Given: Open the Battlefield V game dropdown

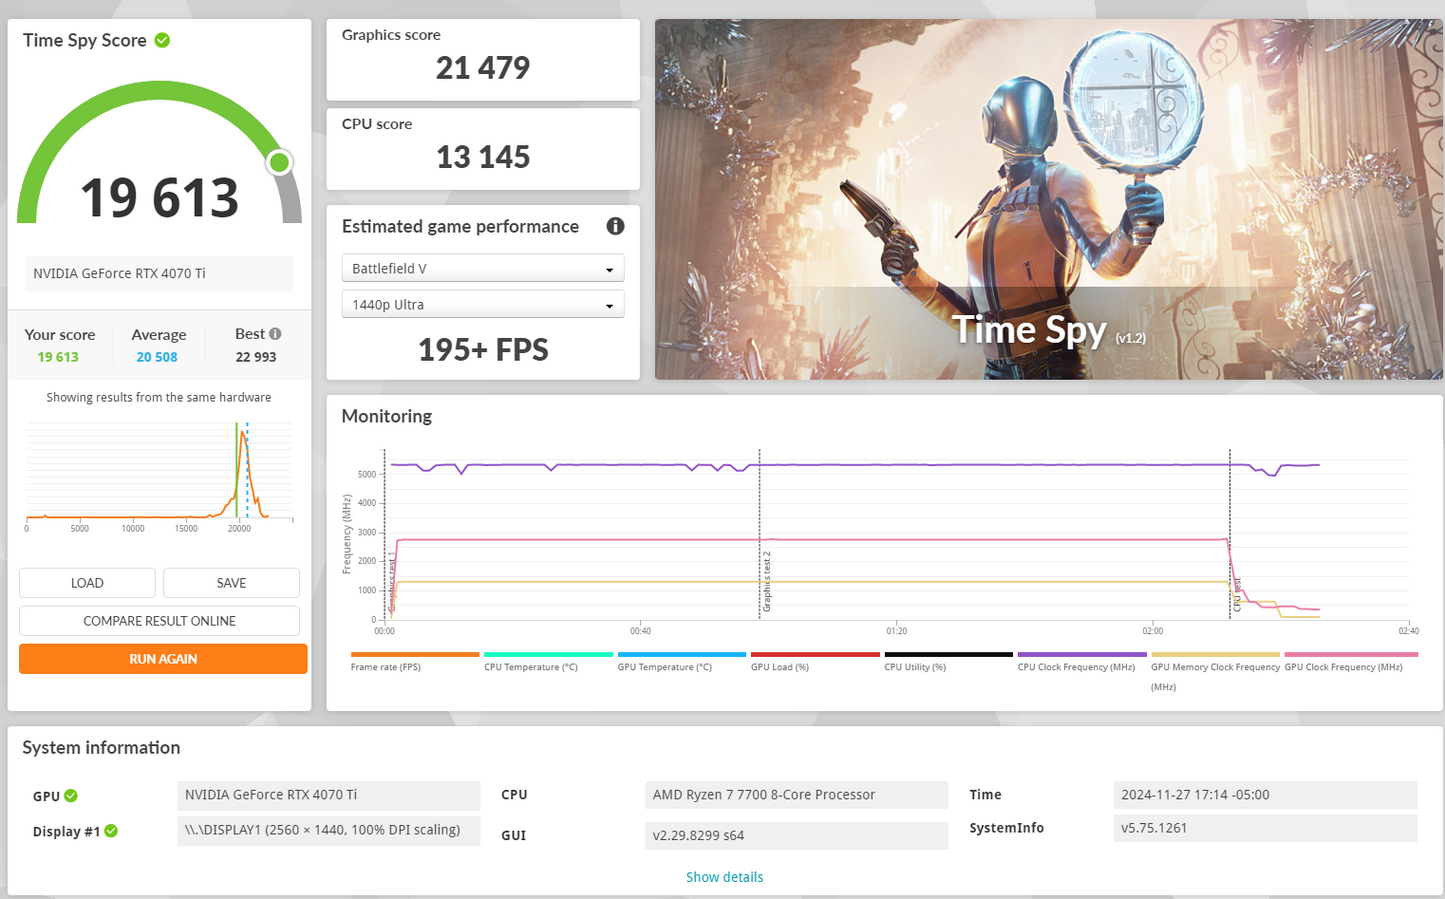Looking at the screenshot, I should (483, 268).
